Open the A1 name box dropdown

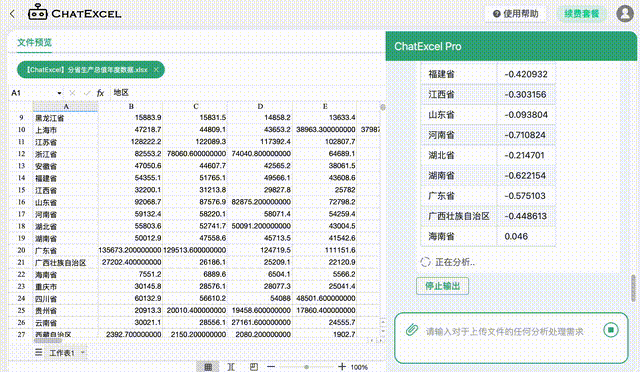(x=60, y=93)
